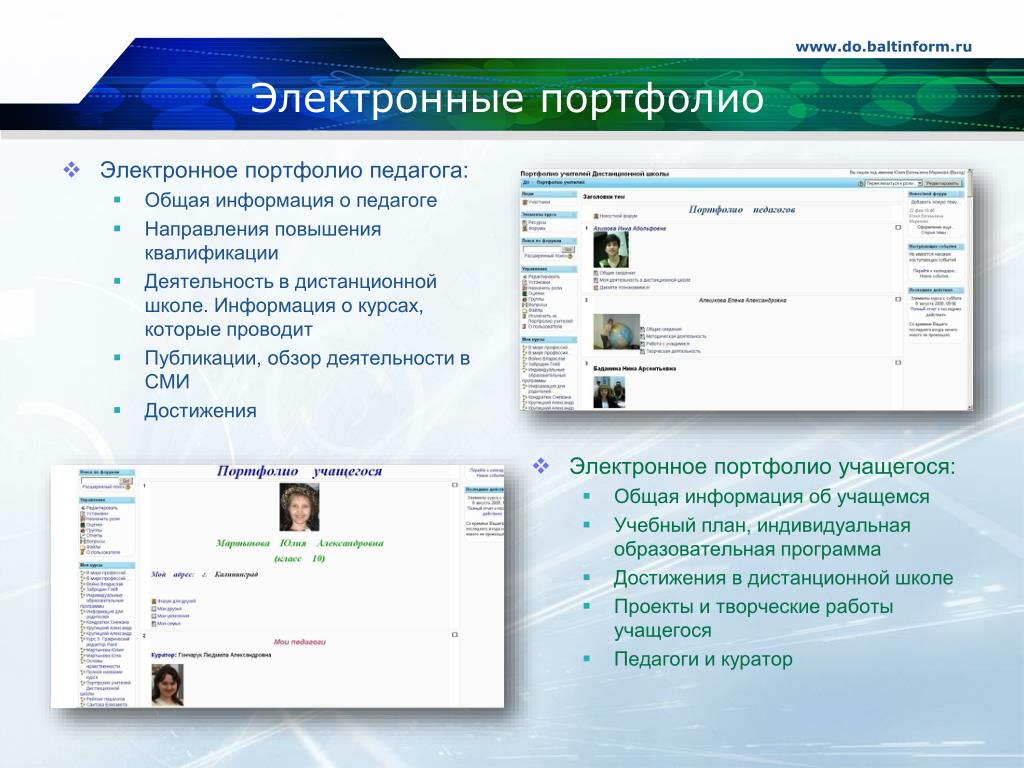Open Участники link in teachers portfolio sidebar
1024x768 pixels.
click(539, 202)
